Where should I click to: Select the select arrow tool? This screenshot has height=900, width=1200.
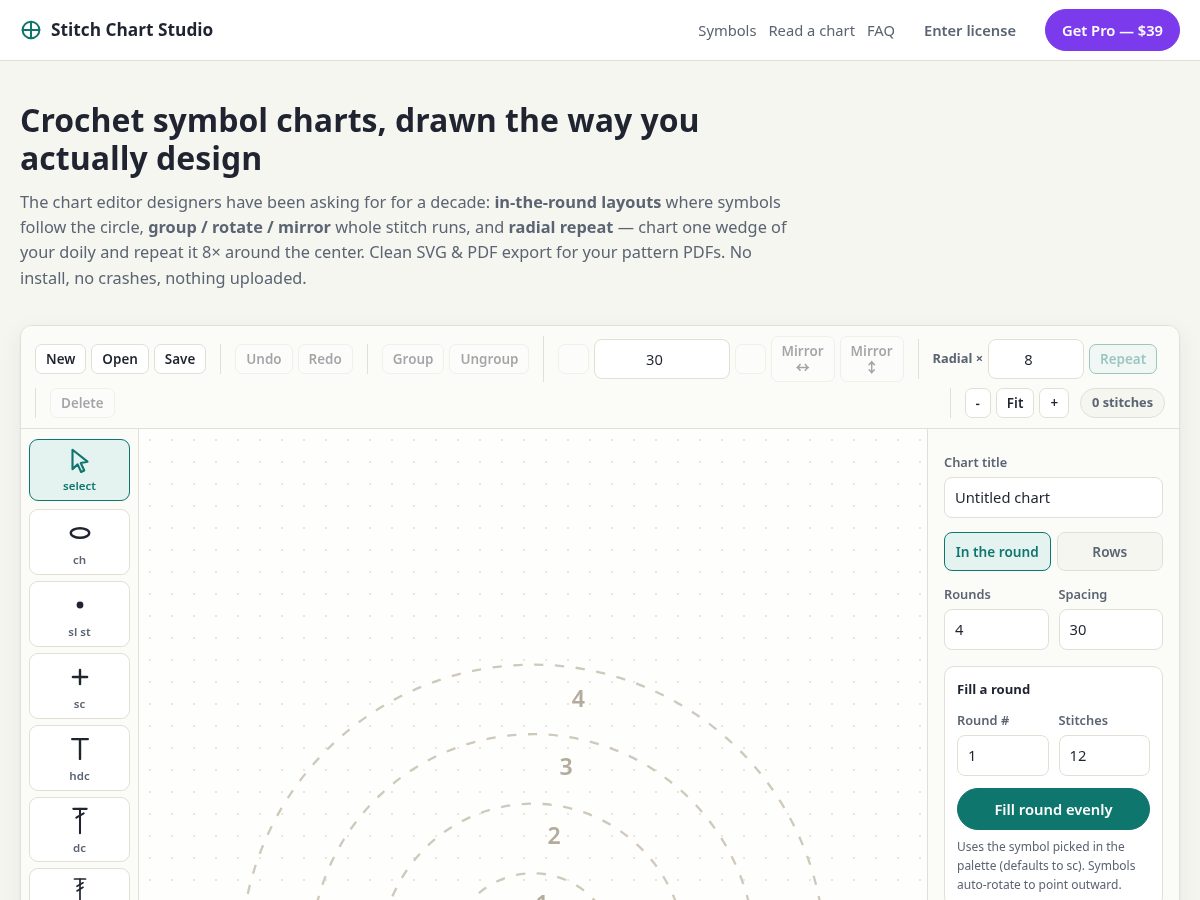click(x=79, y=470)
